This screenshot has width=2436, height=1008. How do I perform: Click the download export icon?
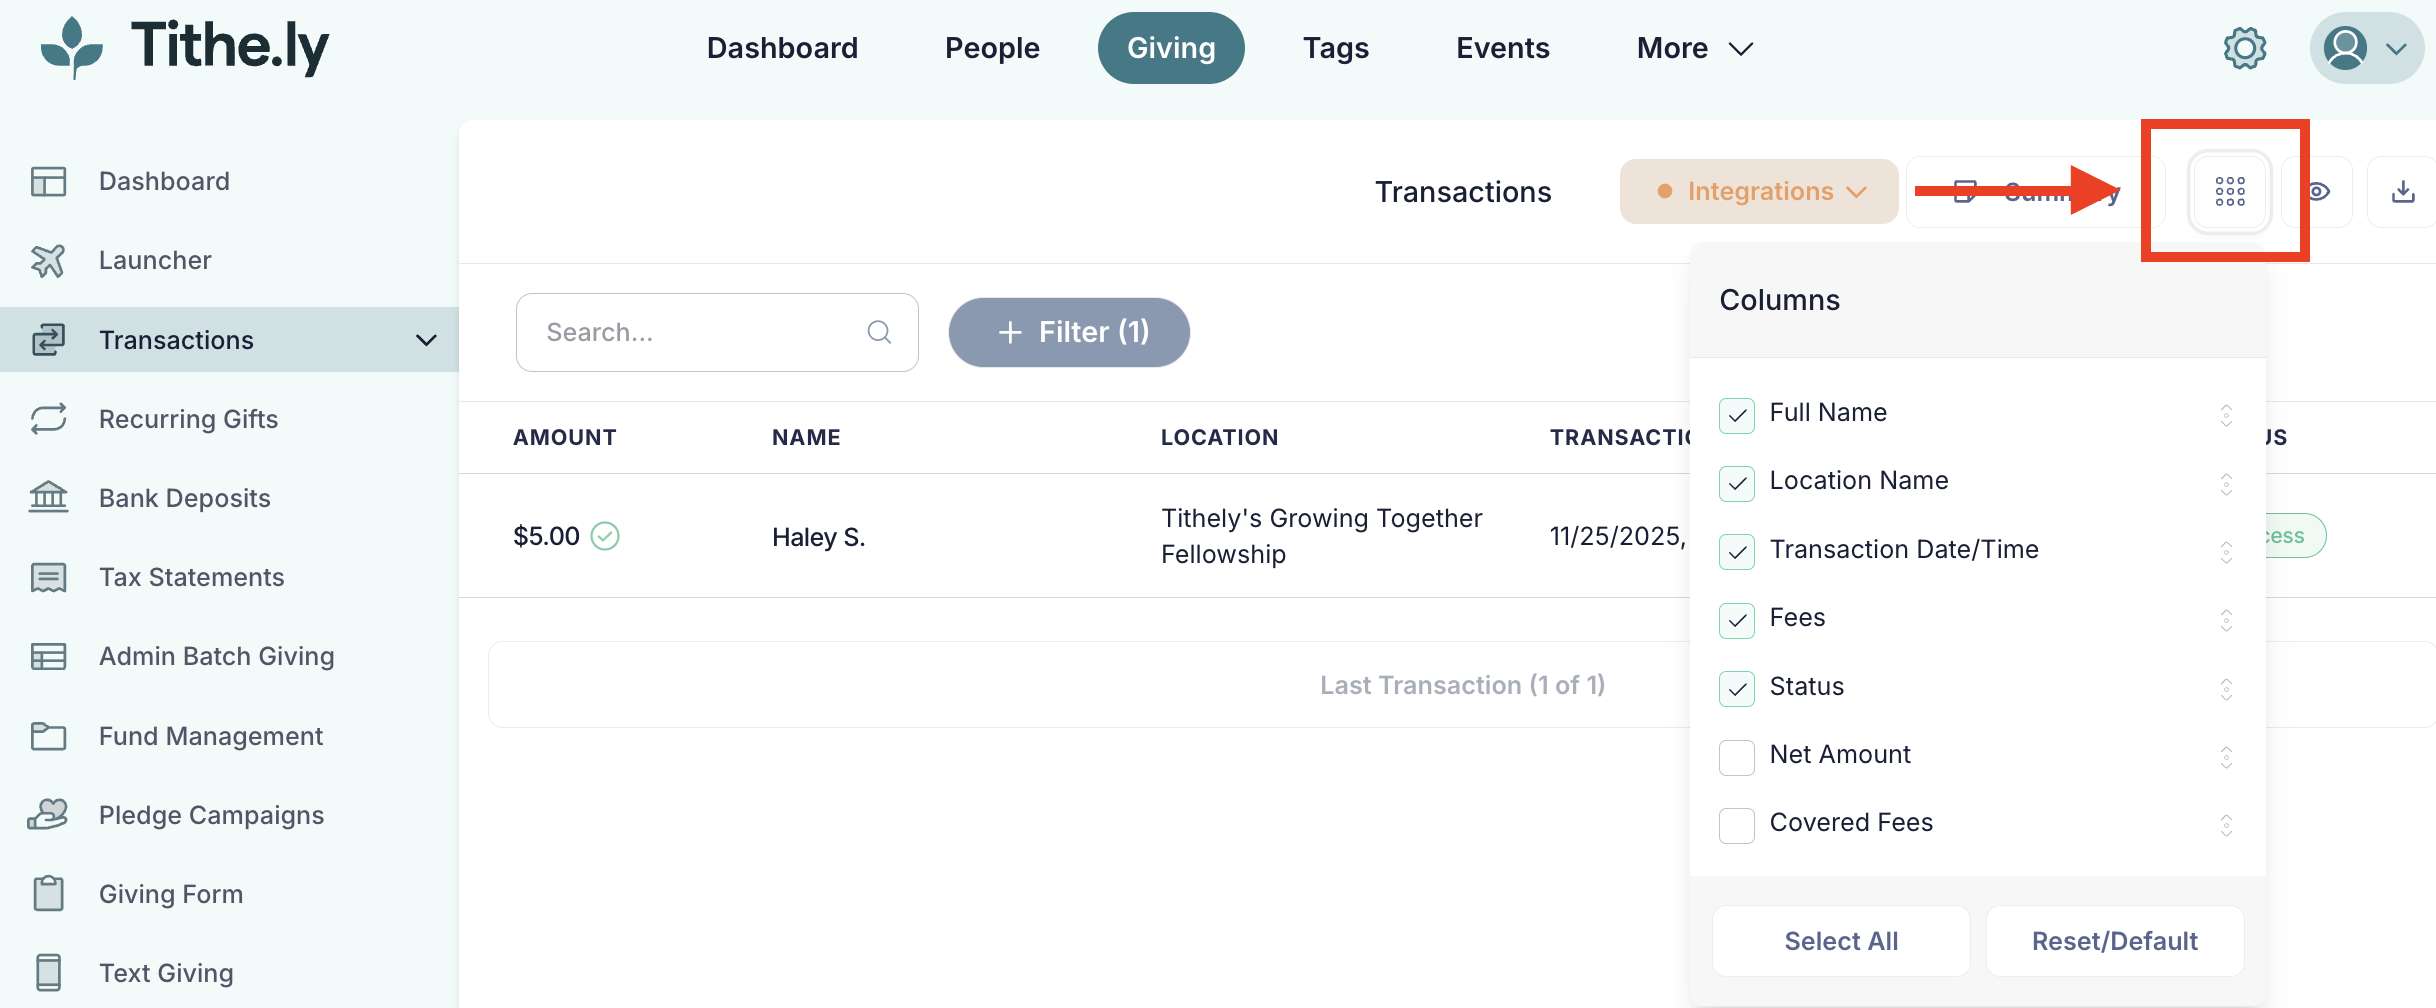pyautogui.click(x=2403, y=191)
